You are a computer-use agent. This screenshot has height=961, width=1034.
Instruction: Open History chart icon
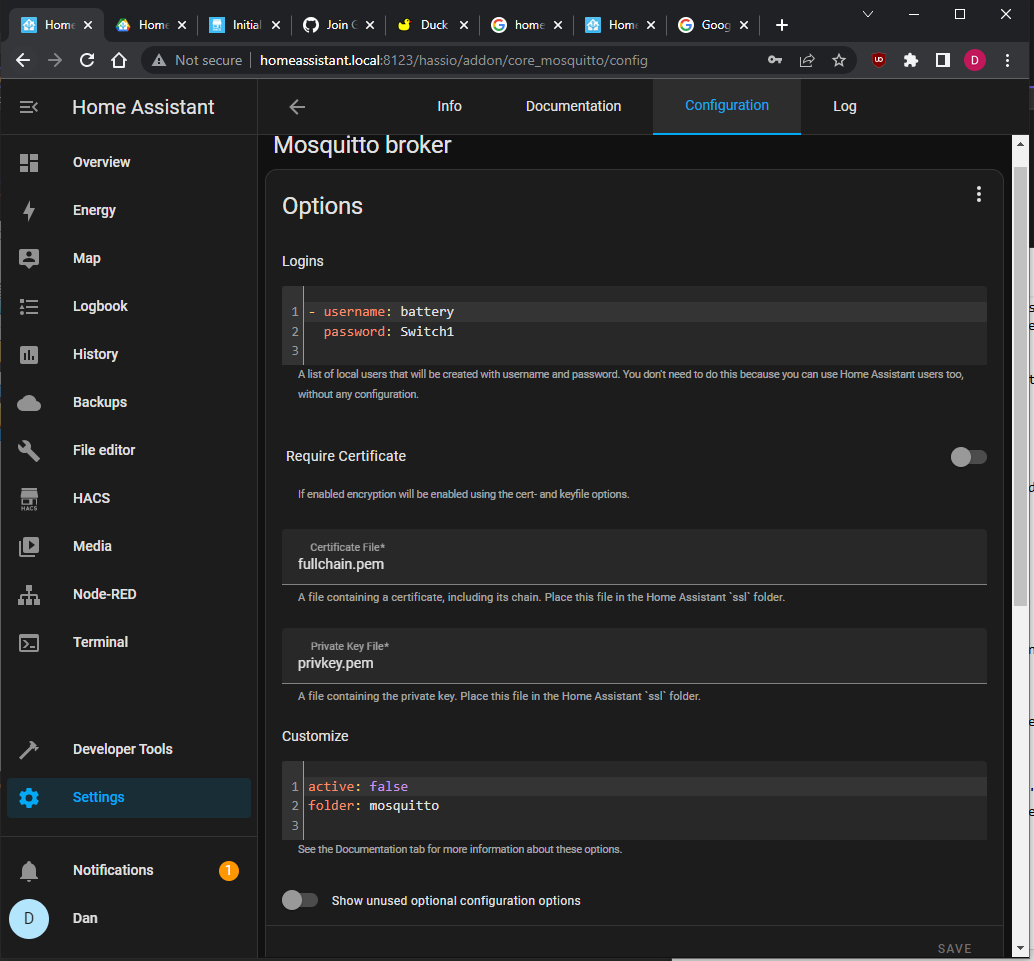tap(29, 355)
